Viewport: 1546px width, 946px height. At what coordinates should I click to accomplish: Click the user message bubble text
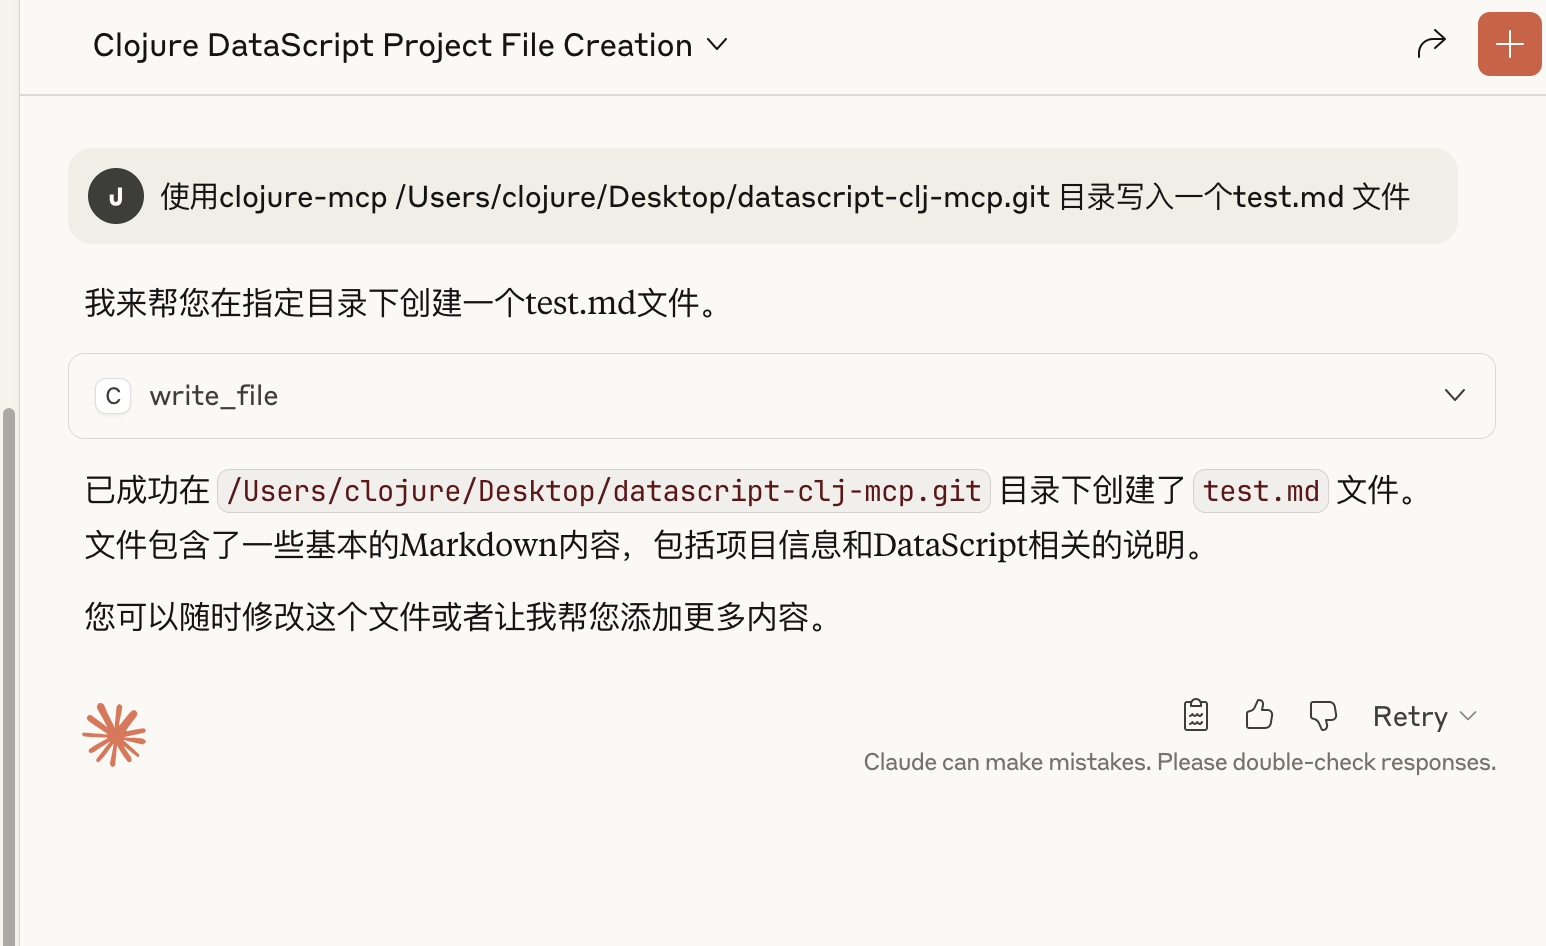[x=785, y=197]
